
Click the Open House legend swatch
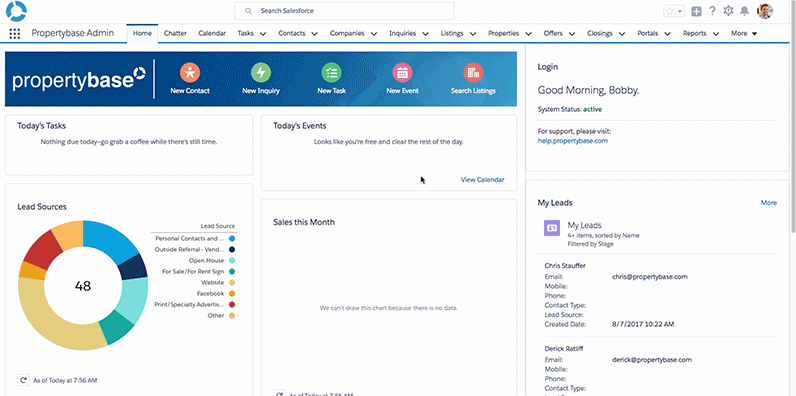(232, 260)
